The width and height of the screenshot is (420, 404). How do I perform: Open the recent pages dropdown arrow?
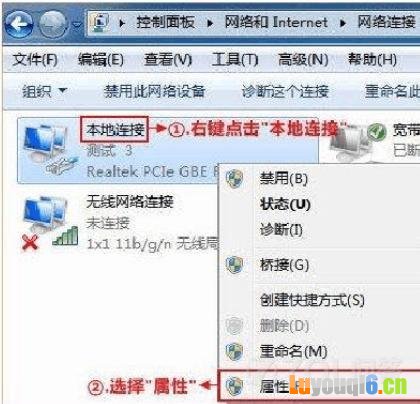[x=77, y=25]
